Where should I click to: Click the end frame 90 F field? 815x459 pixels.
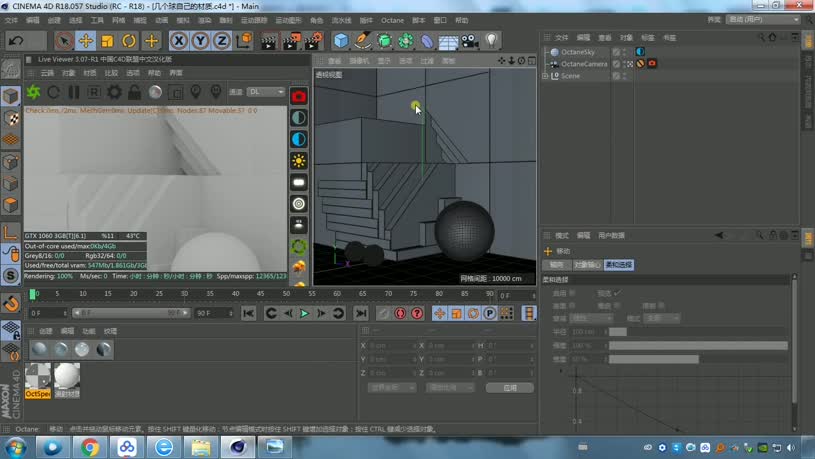[214, 313]
